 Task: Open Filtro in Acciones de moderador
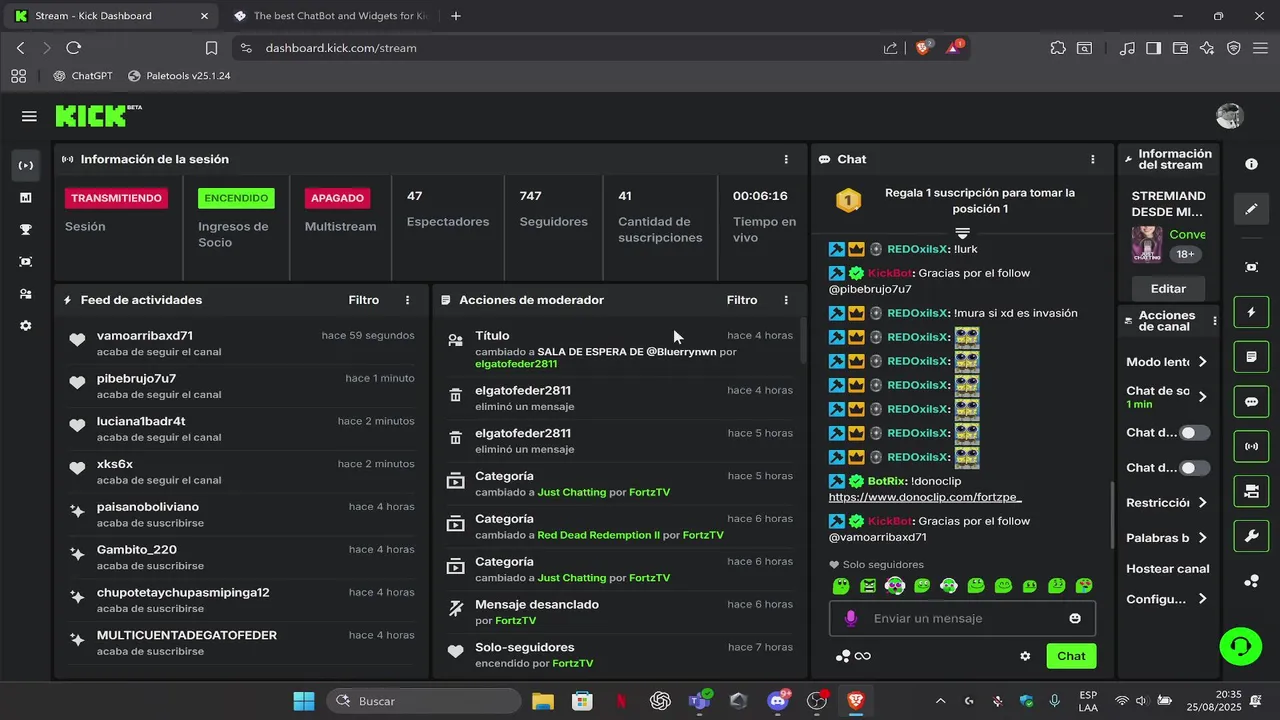[x=742, y=300]
